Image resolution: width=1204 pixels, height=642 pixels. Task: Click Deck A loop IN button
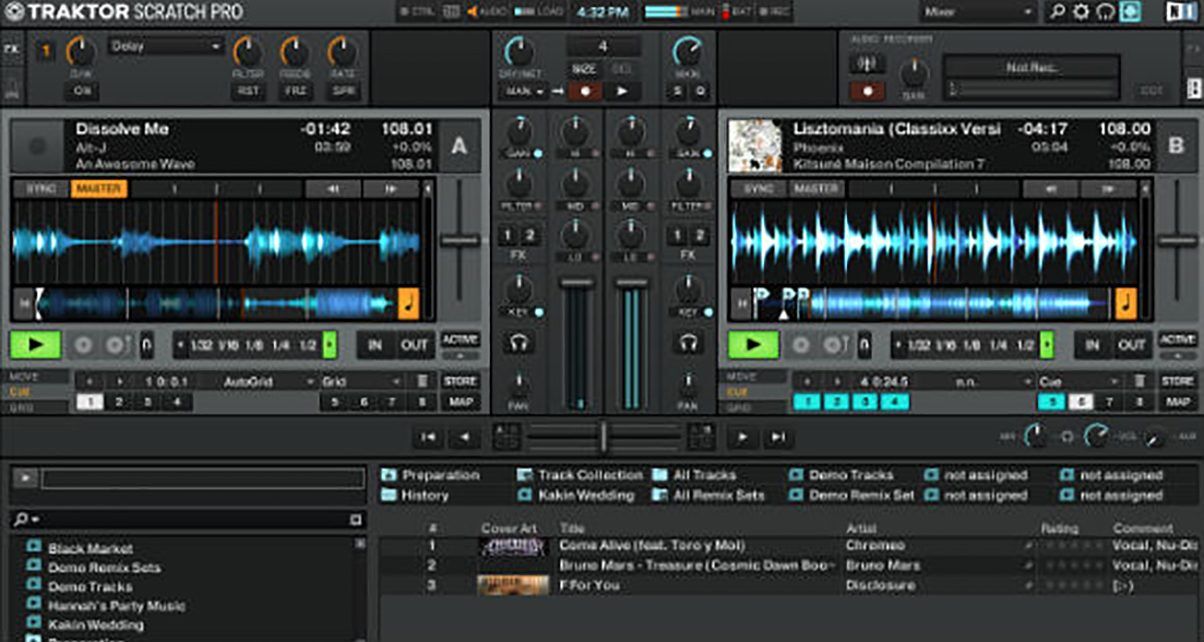click(375, 345)
